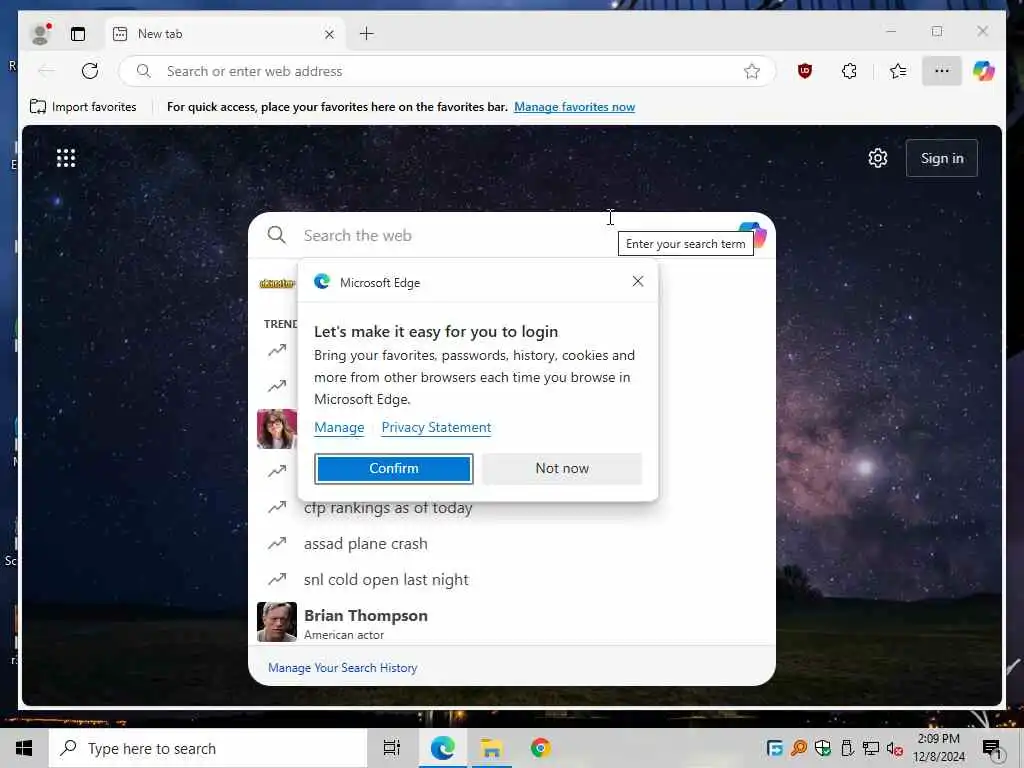Click the muted volume tray icon
This screenshot has width=1024, height=768.
click(x=895, y=748)
